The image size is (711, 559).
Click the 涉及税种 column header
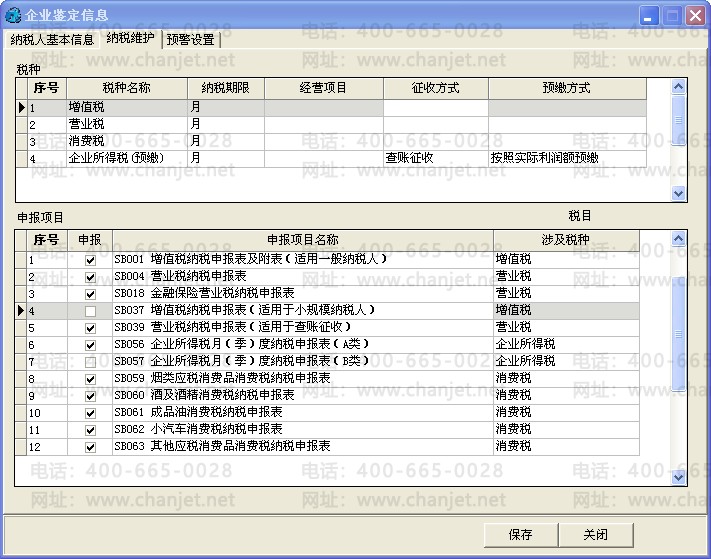tap(566, 240)
